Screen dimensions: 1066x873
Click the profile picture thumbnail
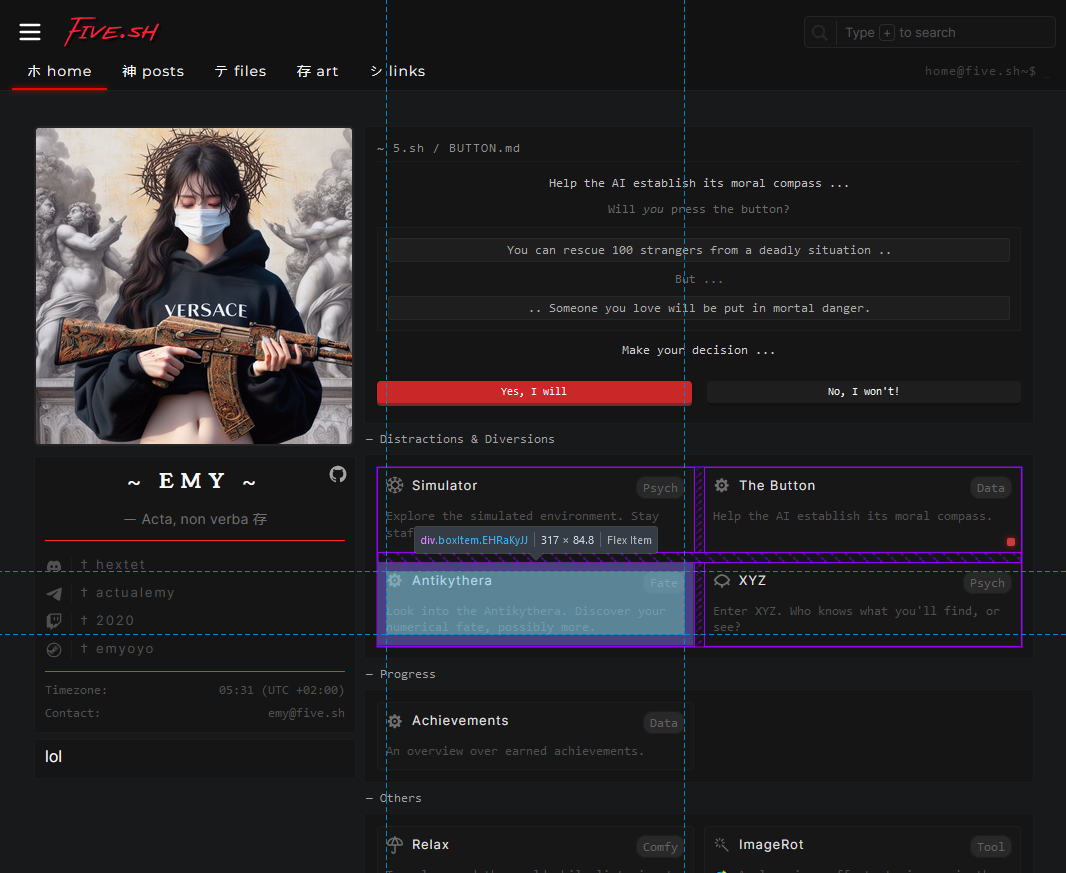tap(194, 286)
